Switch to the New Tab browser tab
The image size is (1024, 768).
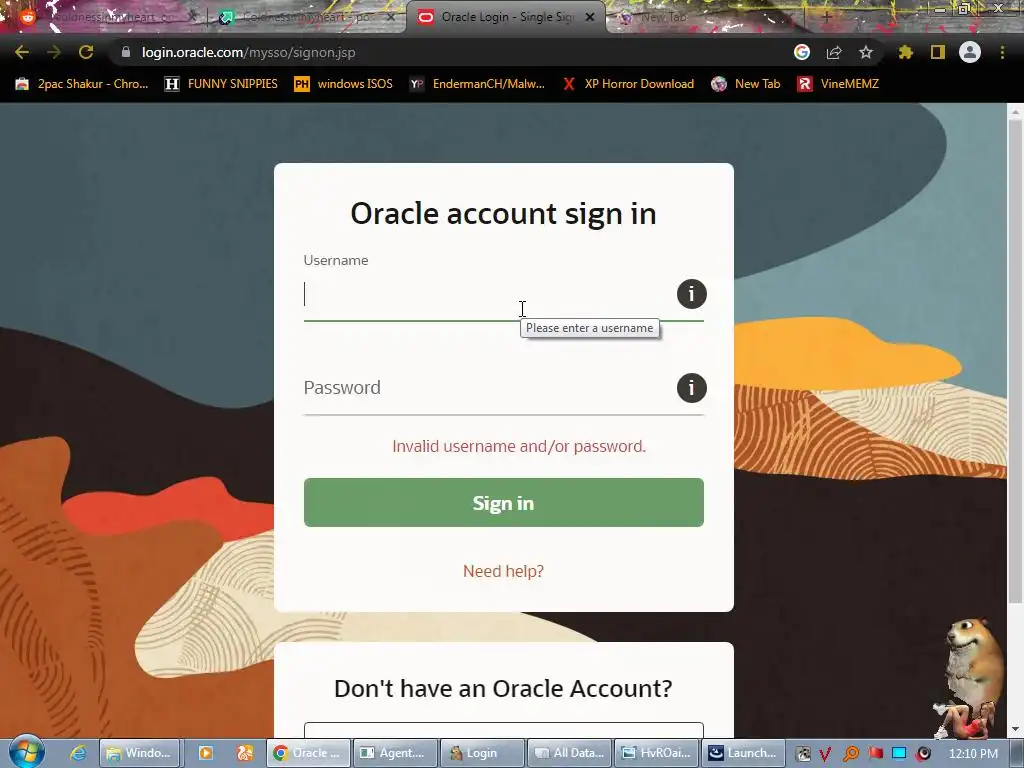tap(705, 17)
